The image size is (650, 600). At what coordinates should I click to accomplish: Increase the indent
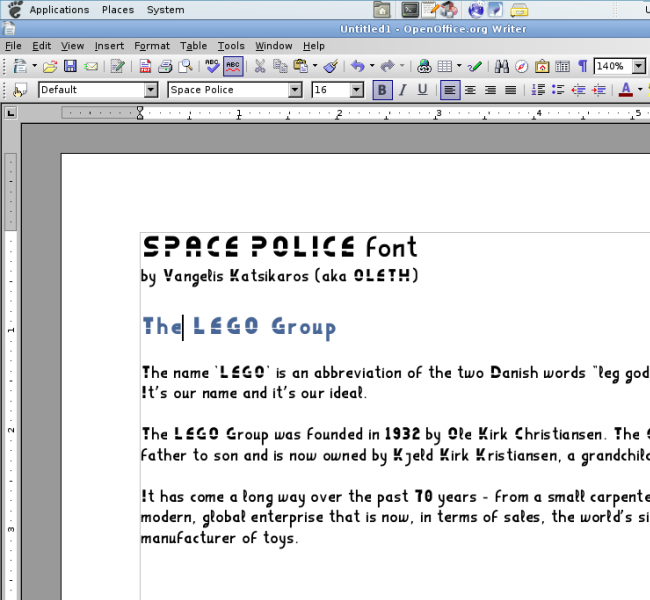tap(599, 90)
